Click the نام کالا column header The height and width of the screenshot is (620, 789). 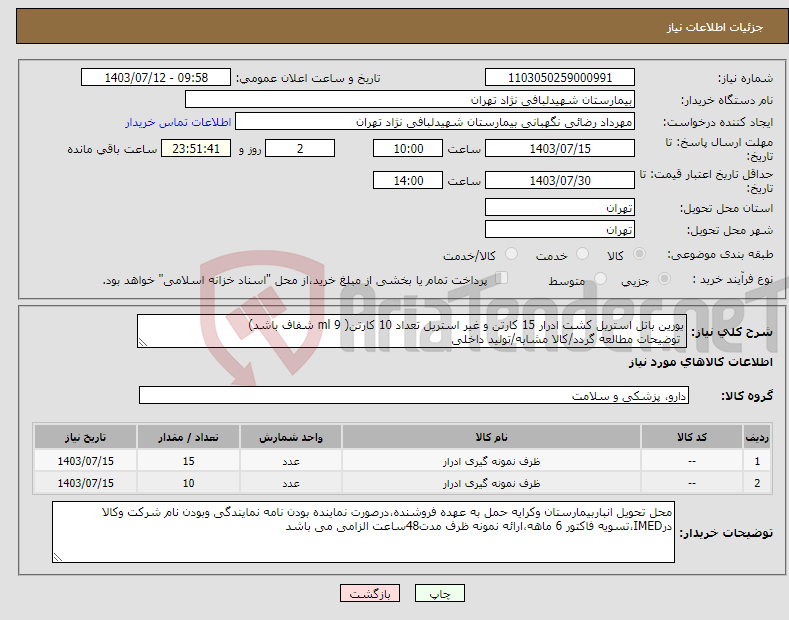(x=491, y=437)
